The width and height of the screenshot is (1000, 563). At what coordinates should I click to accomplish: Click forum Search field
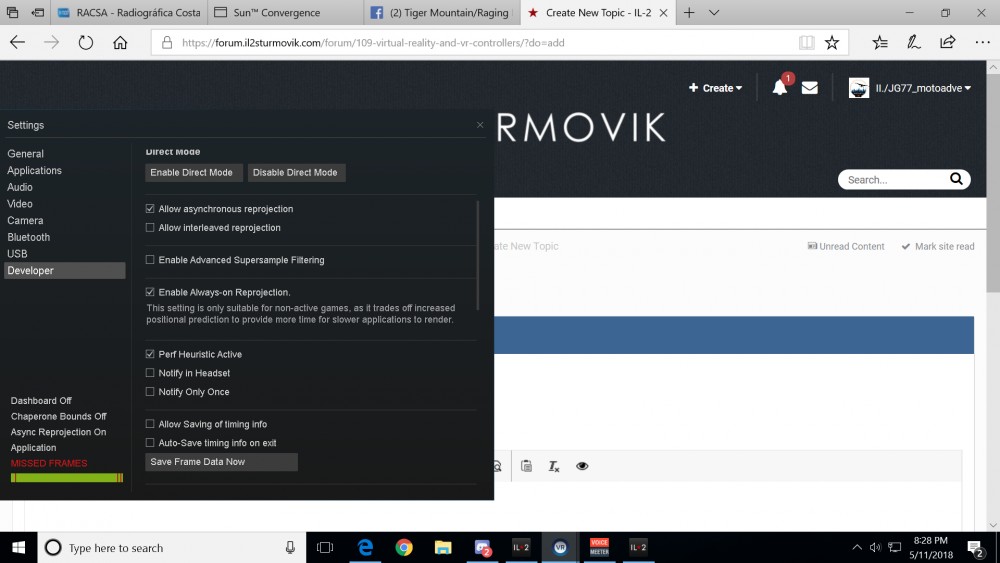coord(893,180)
